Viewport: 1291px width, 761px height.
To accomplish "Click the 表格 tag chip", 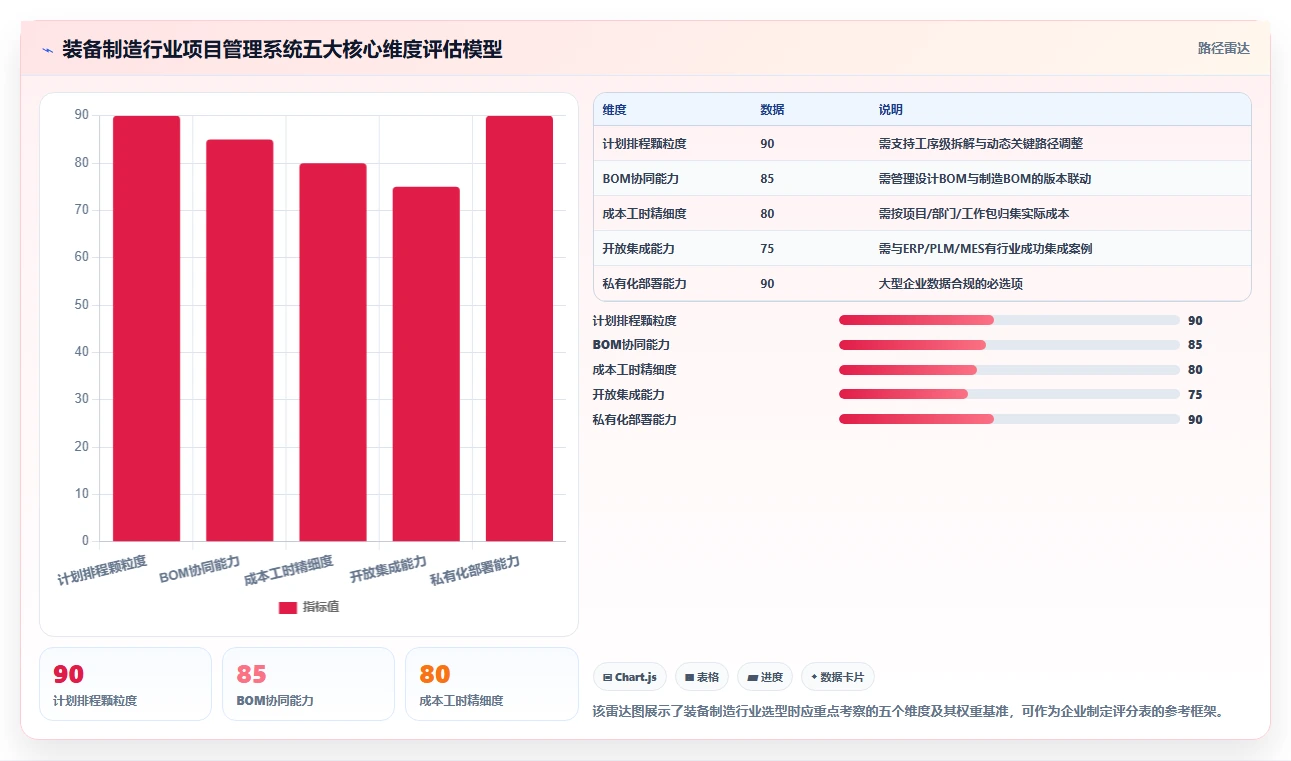I will coord(702,677).
